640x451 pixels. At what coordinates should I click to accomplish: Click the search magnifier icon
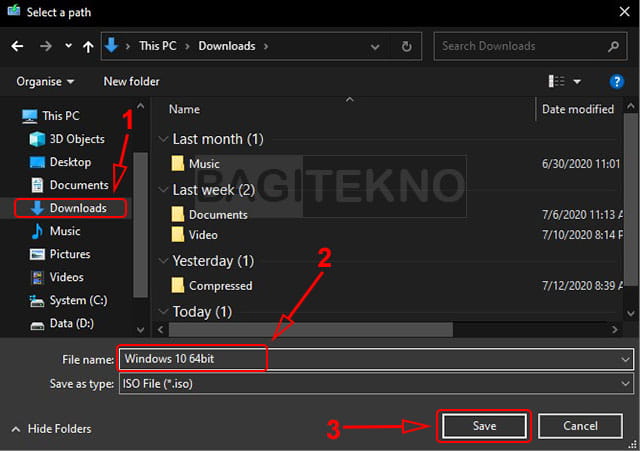coord(613,47)
